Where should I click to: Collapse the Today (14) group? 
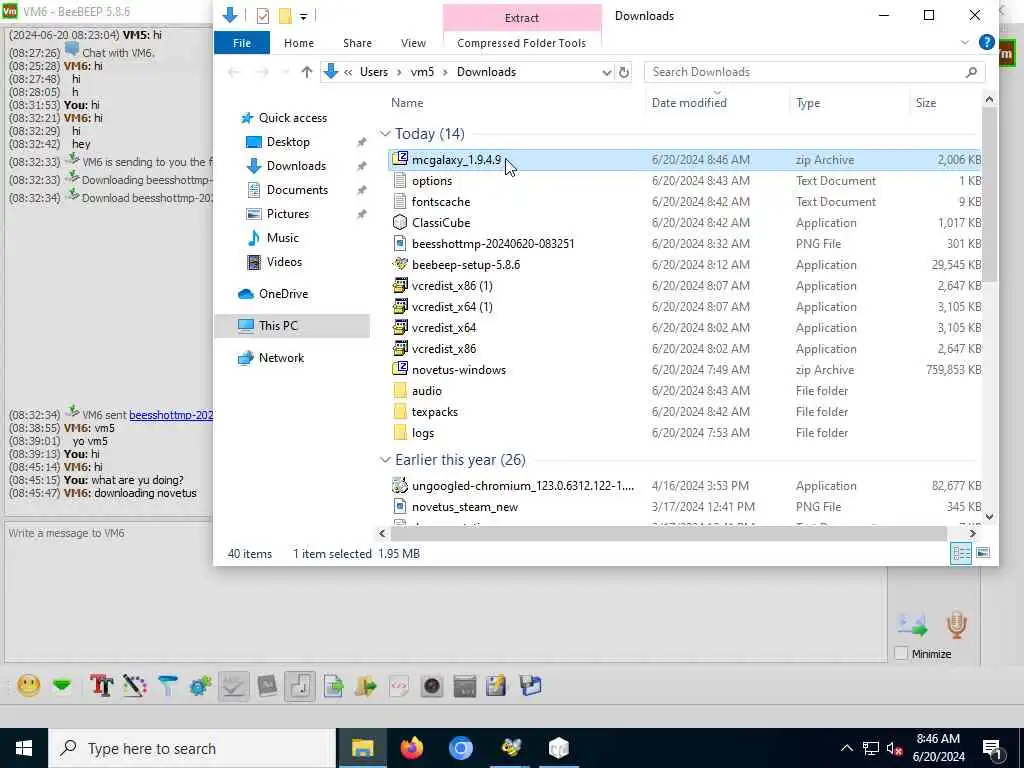385,134
